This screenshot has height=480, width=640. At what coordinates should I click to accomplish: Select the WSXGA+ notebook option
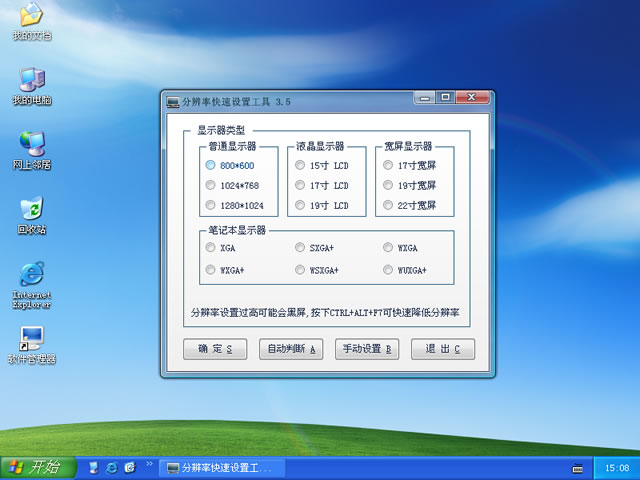coord(317,270)
